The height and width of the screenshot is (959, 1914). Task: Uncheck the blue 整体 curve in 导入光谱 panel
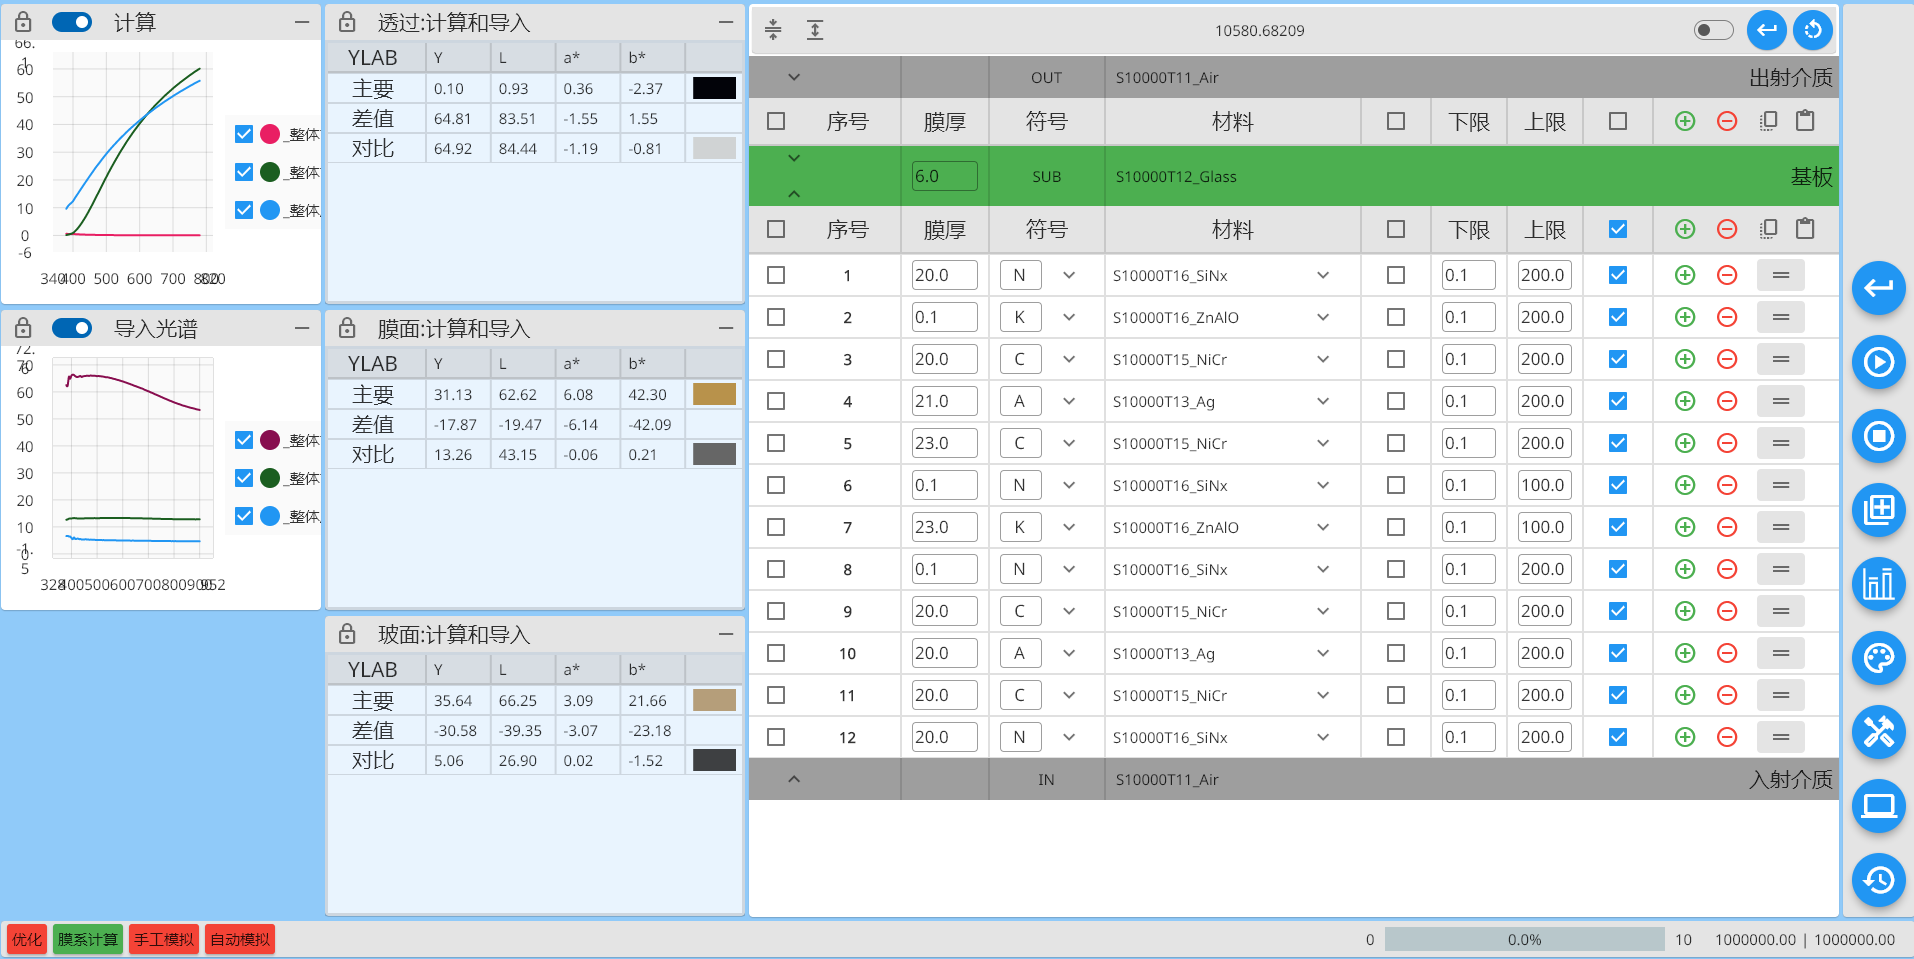243,516
